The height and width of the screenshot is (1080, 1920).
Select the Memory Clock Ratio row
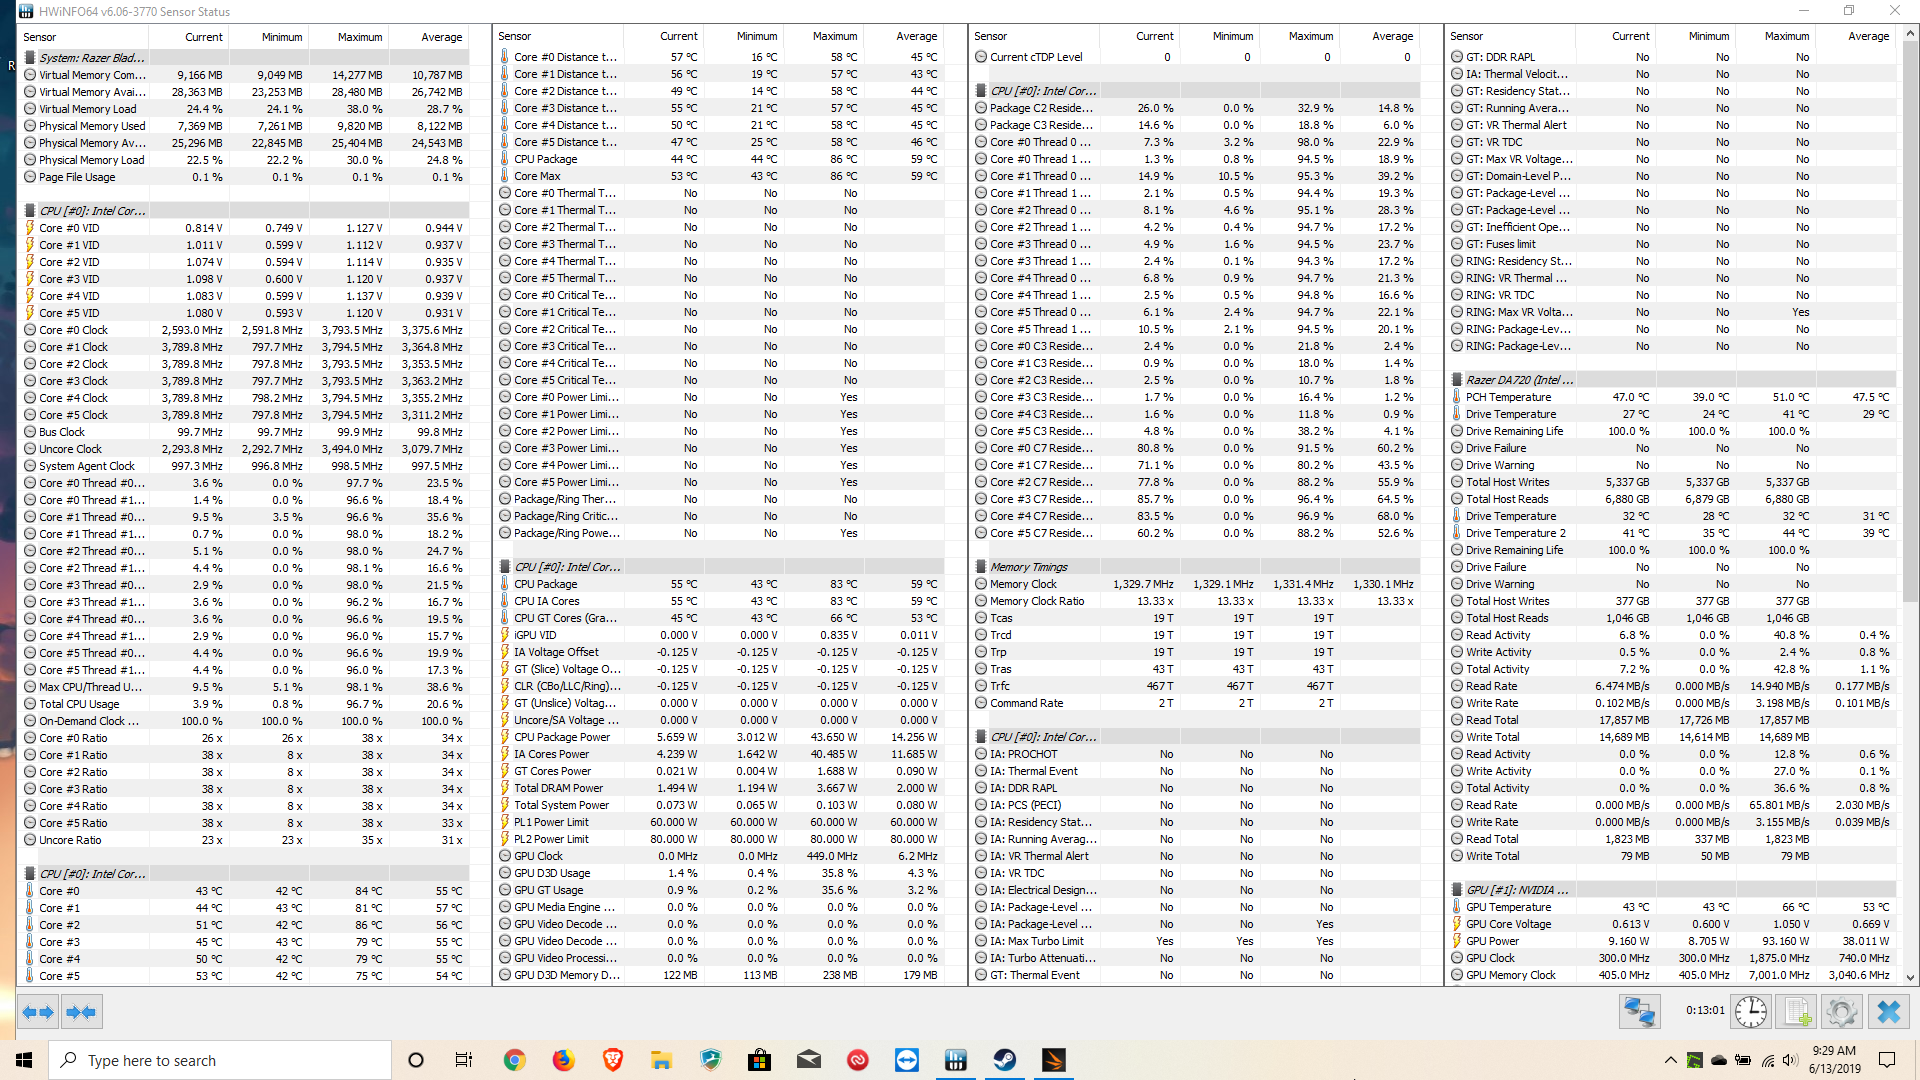coord(1197,601)
